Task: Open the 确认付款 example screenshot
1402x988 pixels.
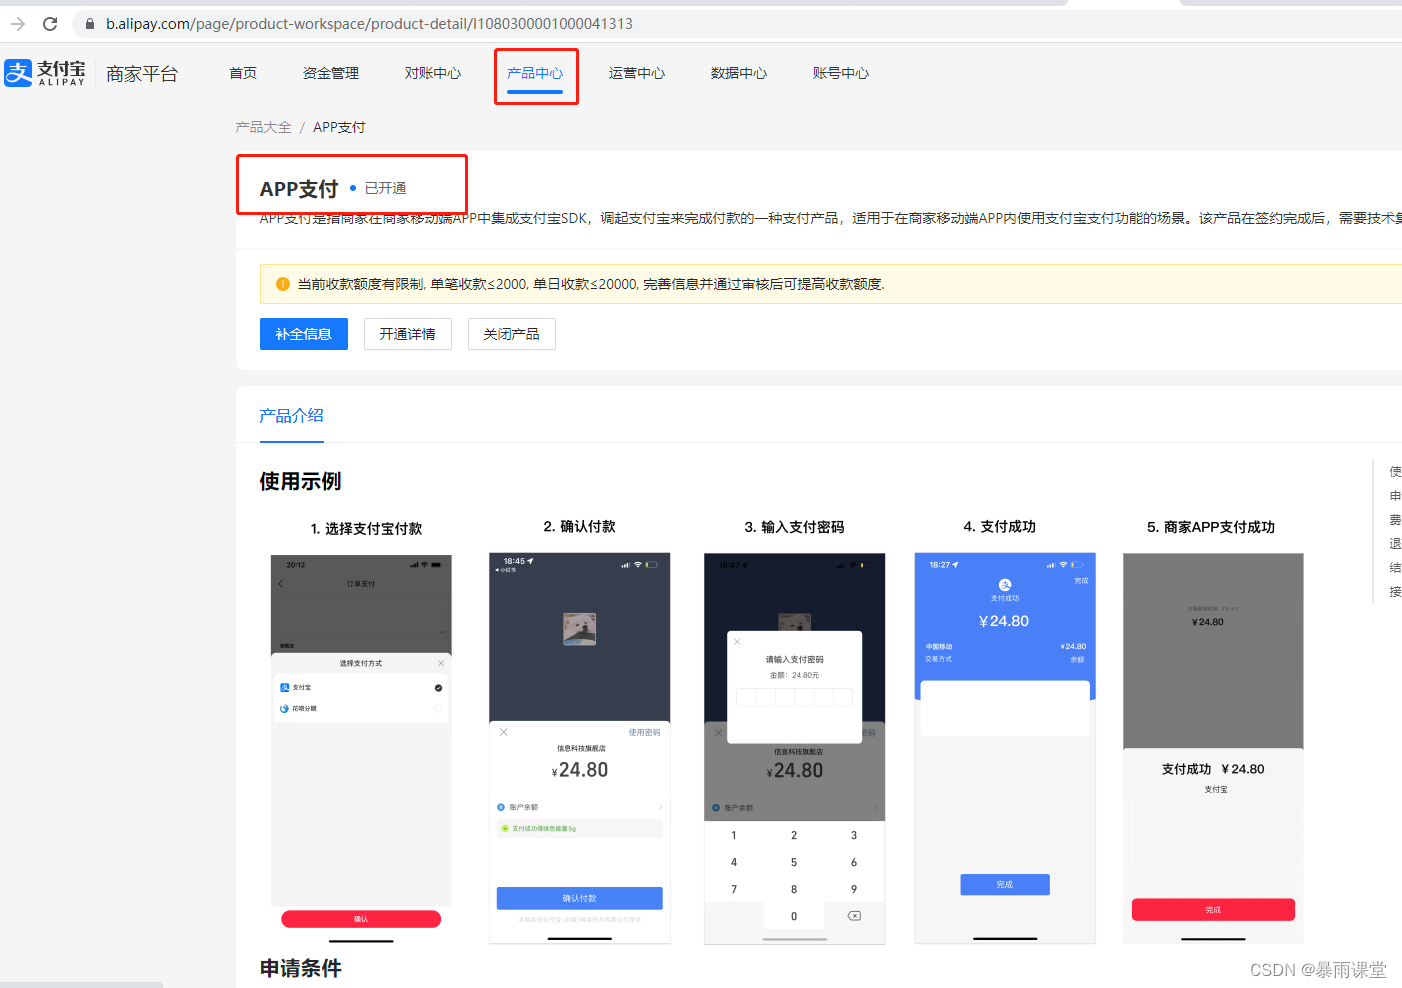Action: point(579,748)
